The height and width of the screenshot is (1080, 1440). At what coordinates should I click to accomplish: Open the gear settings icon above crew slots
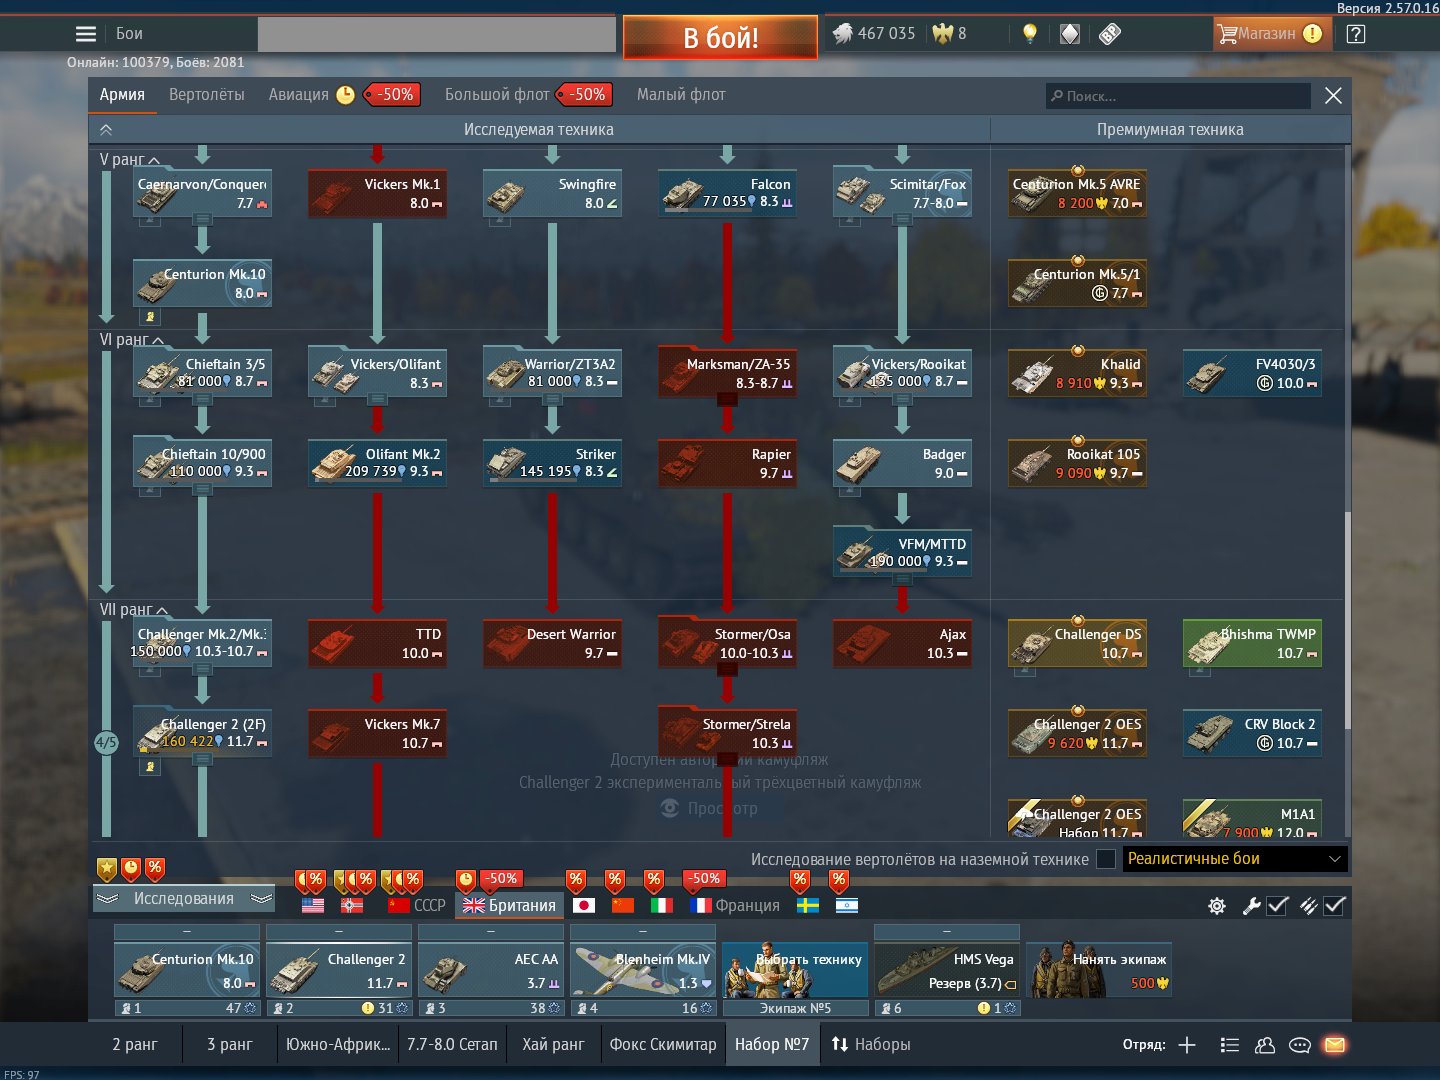(x=1217, y=906)
